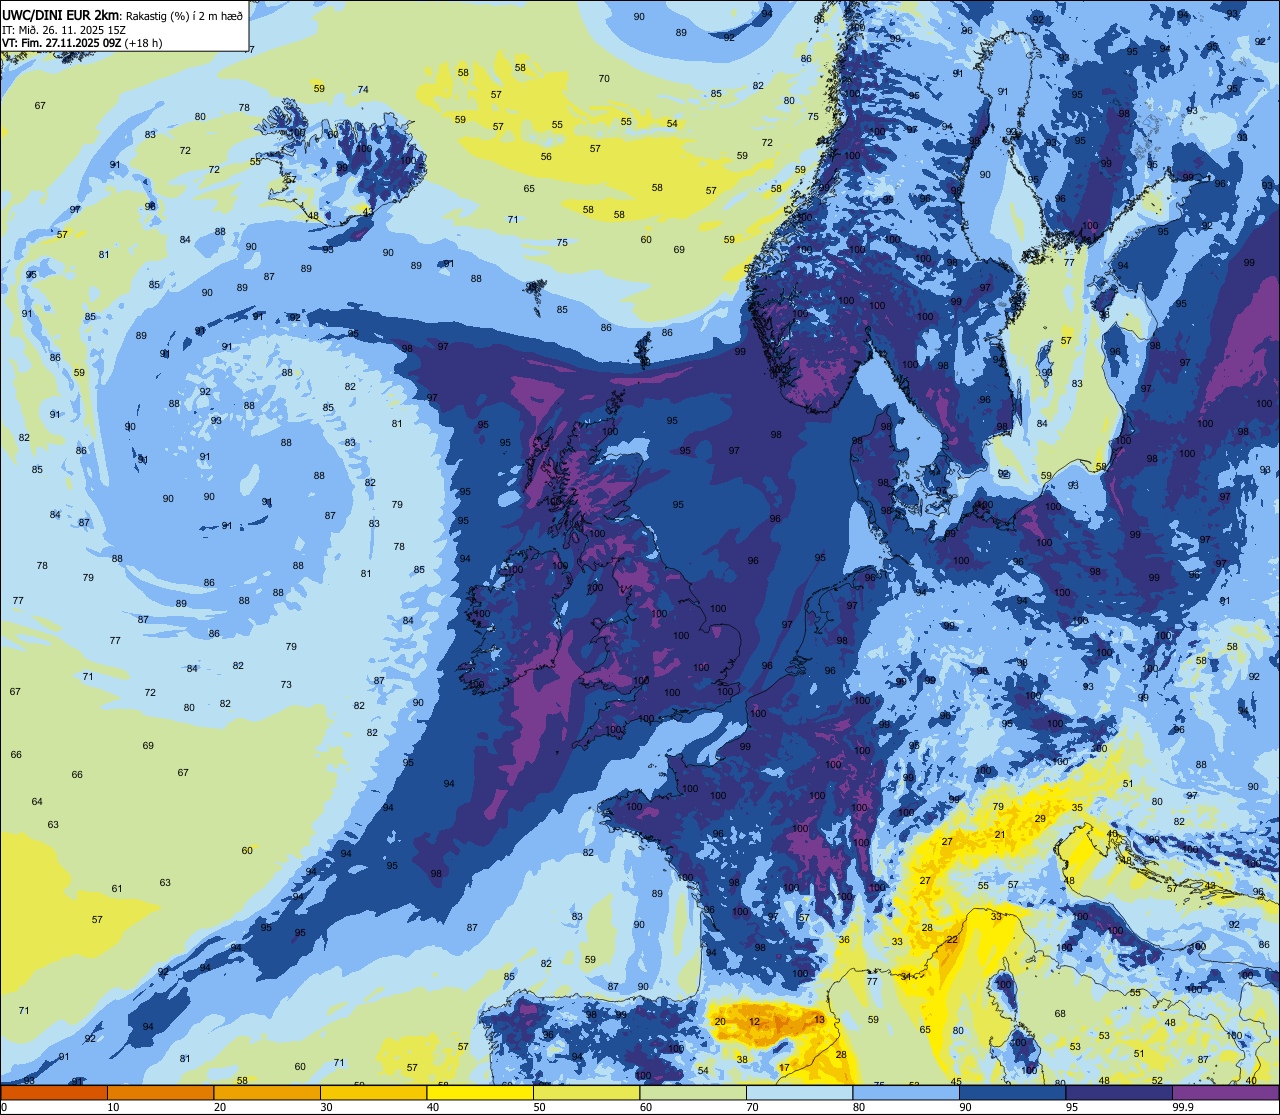Click the legend label '20'

(220, 1107)
